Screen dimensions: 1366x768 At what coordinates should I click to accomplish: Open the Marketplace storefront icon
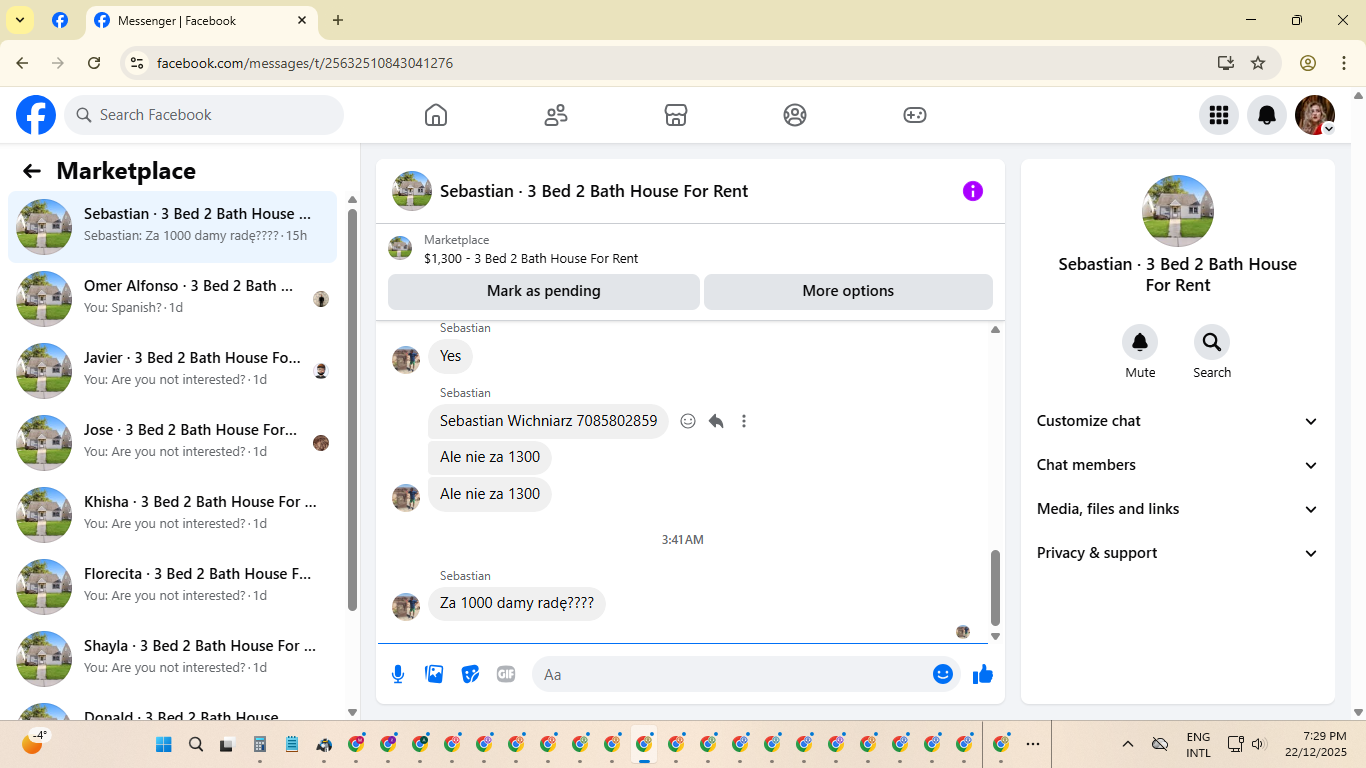click(676, 115)
